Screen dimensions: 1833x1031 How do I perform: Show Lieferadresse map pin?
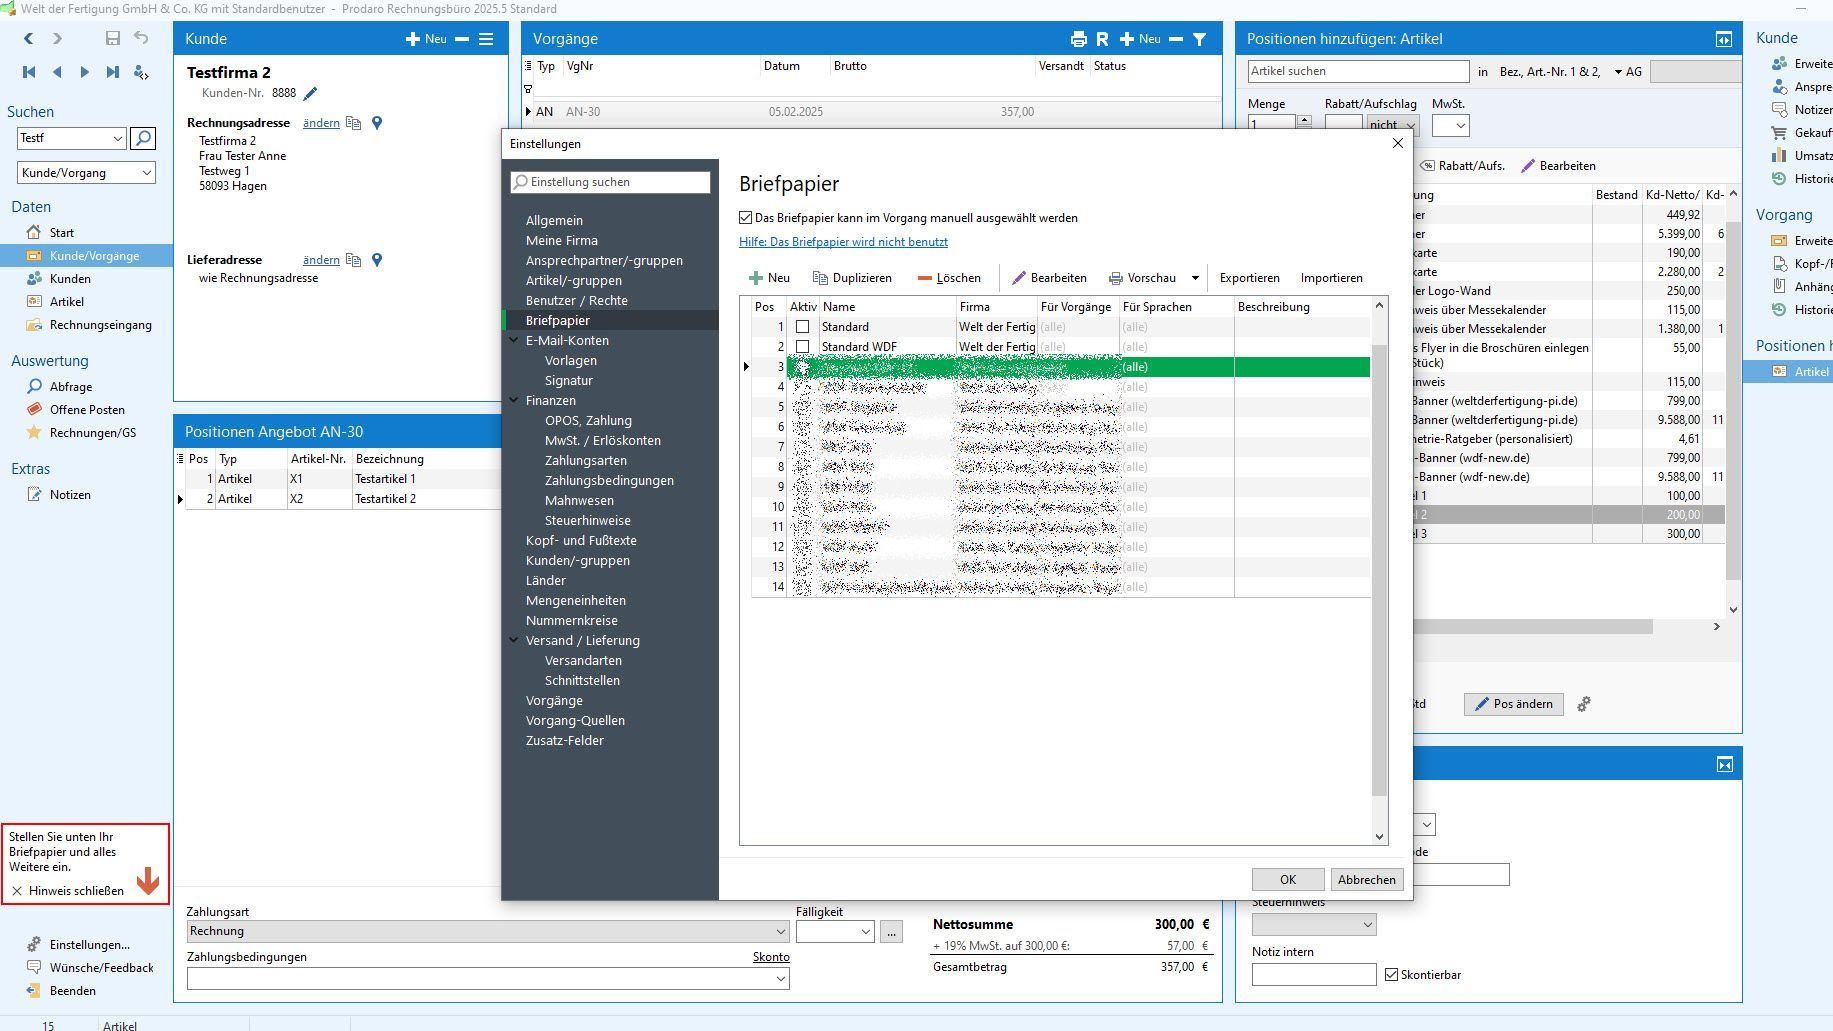click(x=377, y=260)
